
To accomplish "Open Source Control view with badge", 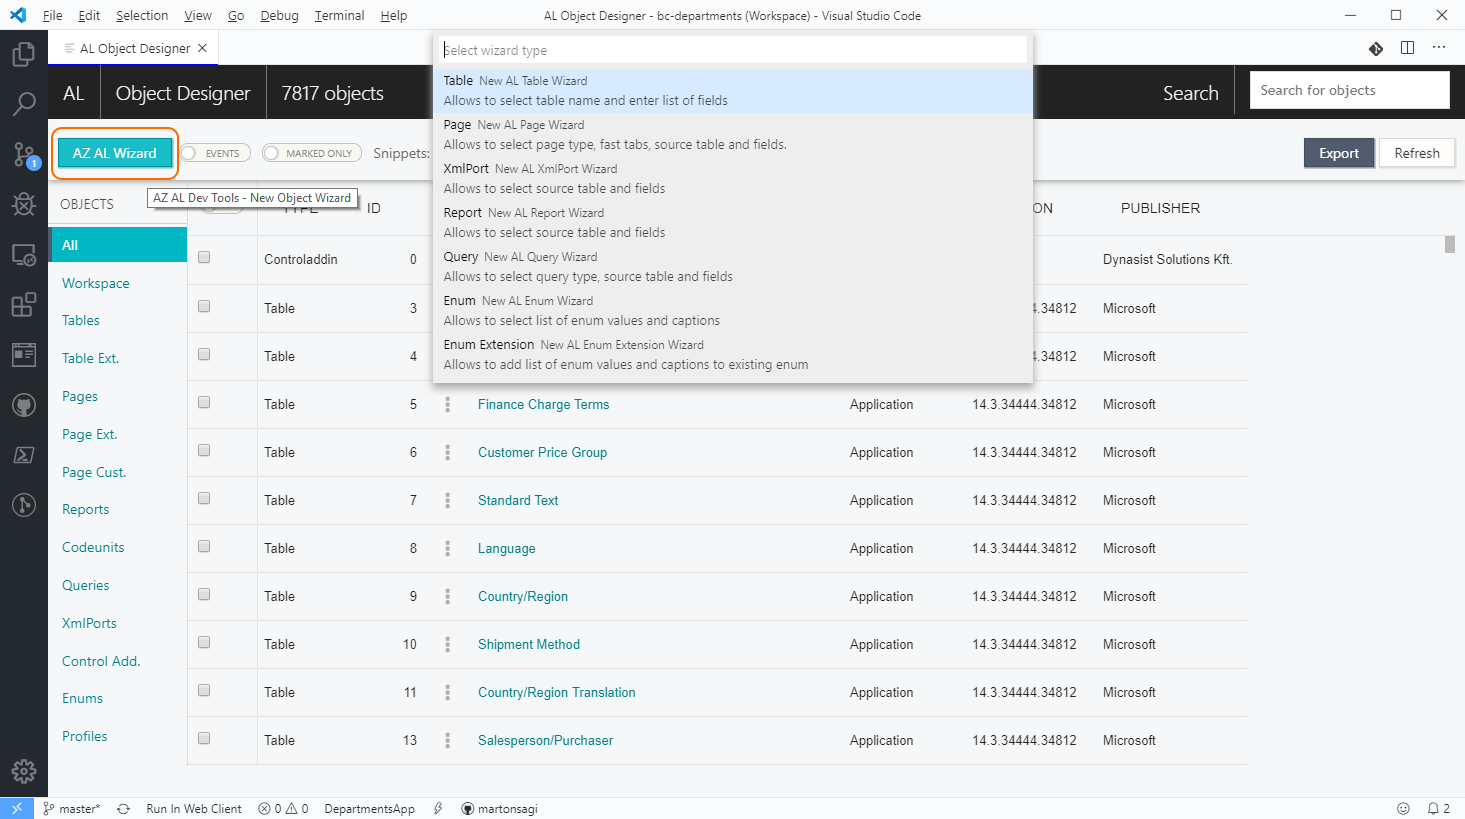I will click(x=23, y=154).
